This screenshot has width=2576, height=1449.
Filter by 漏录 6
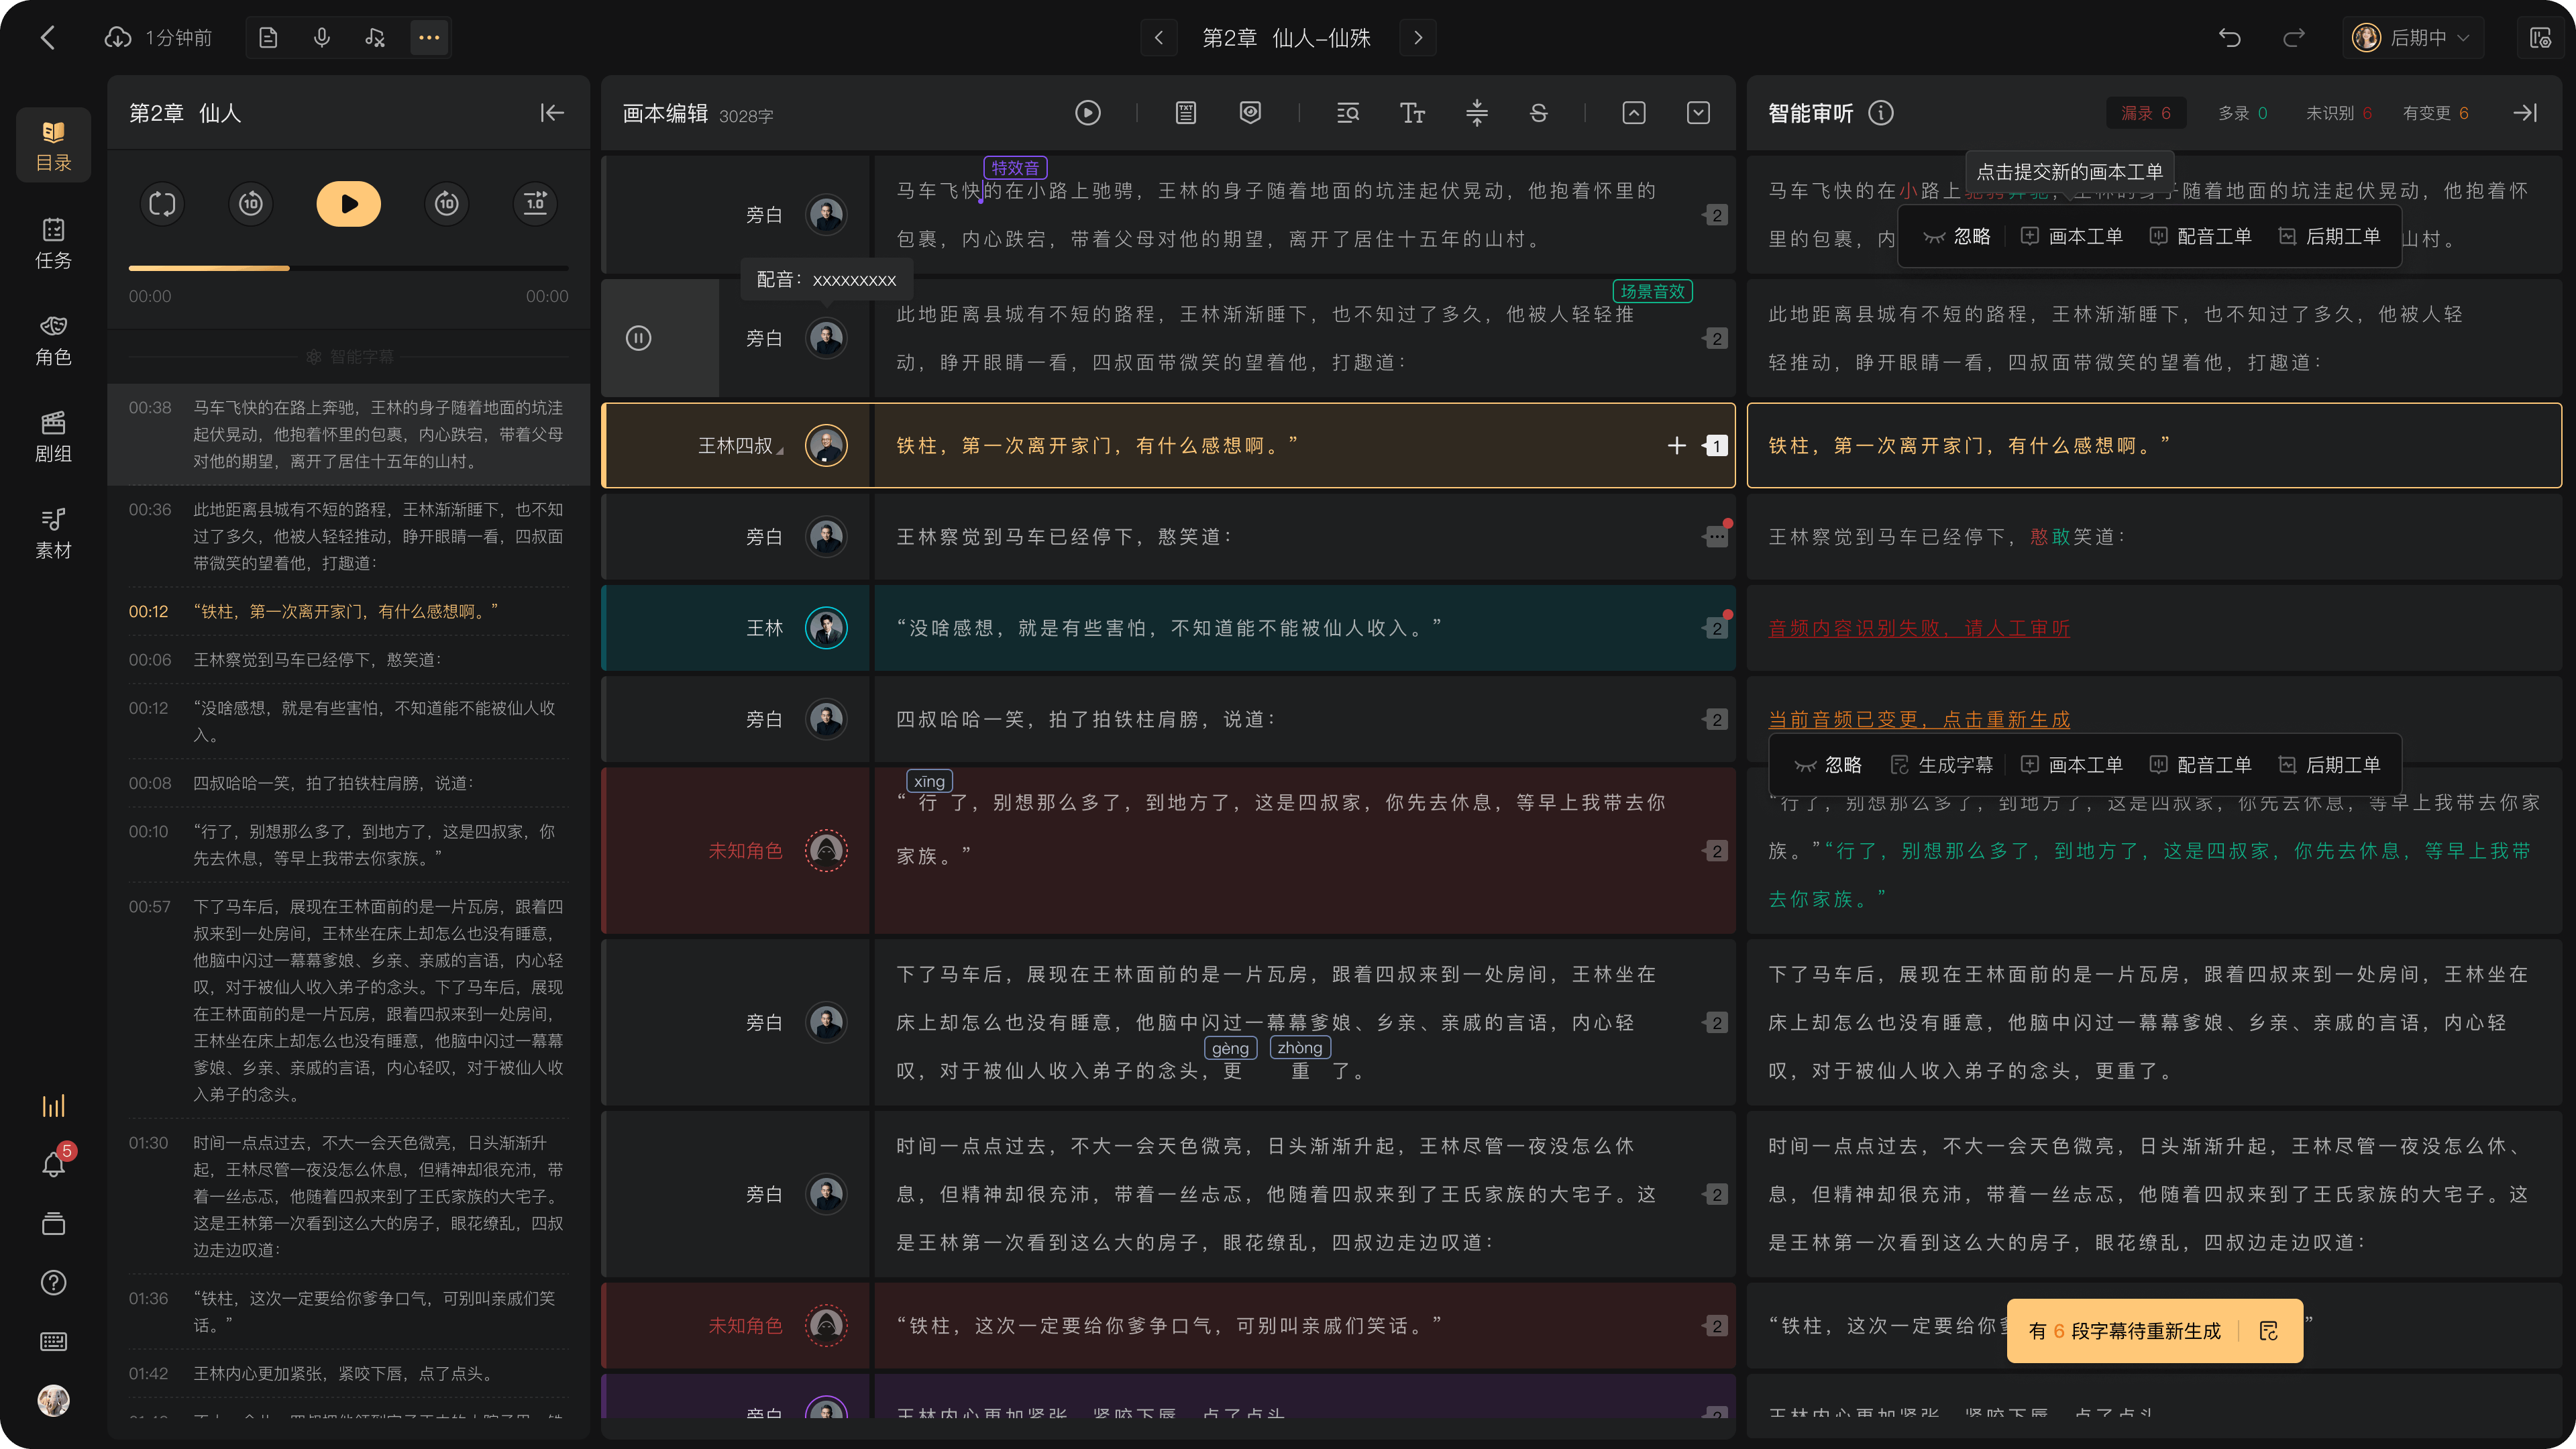[2146, 113]
